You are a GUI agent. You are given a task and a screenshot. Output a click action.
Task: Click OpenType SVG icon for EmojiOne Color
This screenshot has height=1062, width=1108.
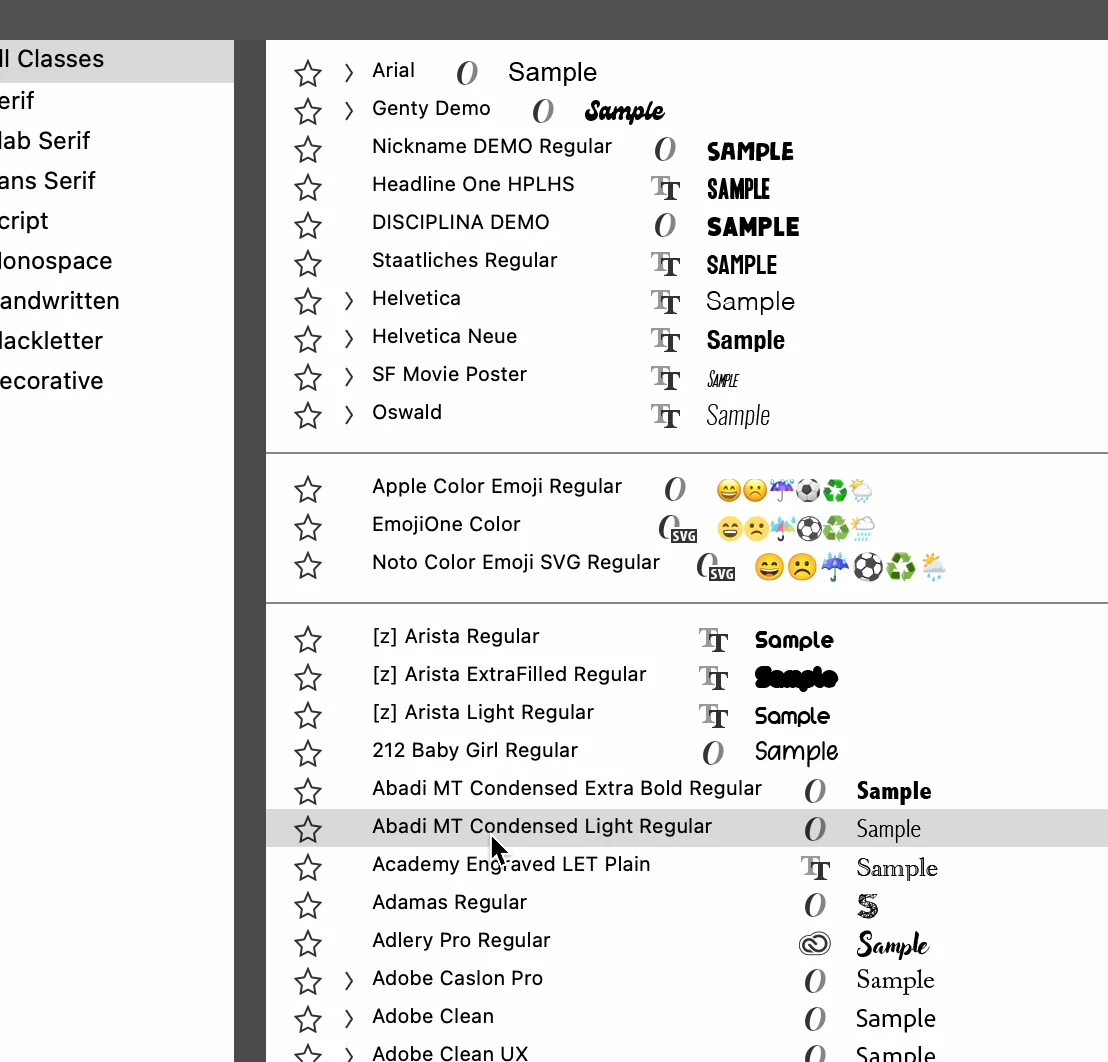pos(677,529)
